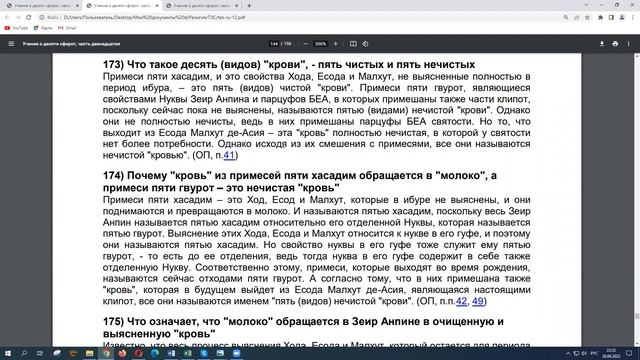Open a new browser tab
The width and height of the screenshot is (640, 360).
pyautogui.click(x=249, y=6)
